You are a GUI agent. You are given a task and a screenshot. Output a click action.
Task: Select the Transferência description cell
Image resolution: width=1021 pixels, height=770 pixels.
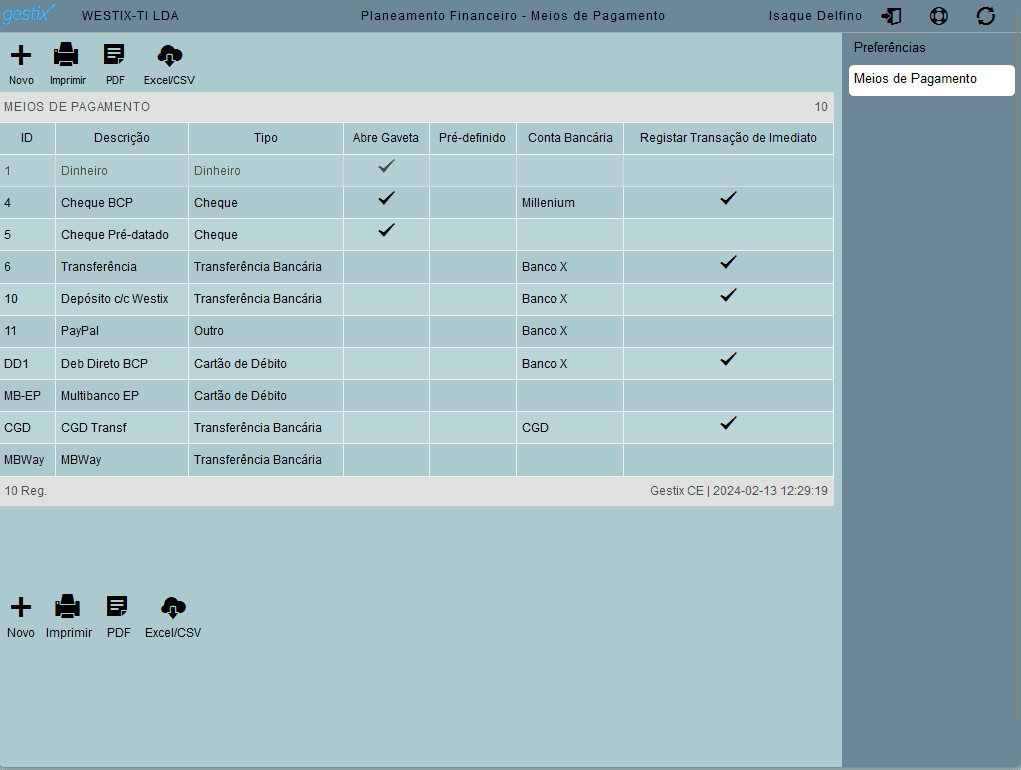click(x=122, y=267)
